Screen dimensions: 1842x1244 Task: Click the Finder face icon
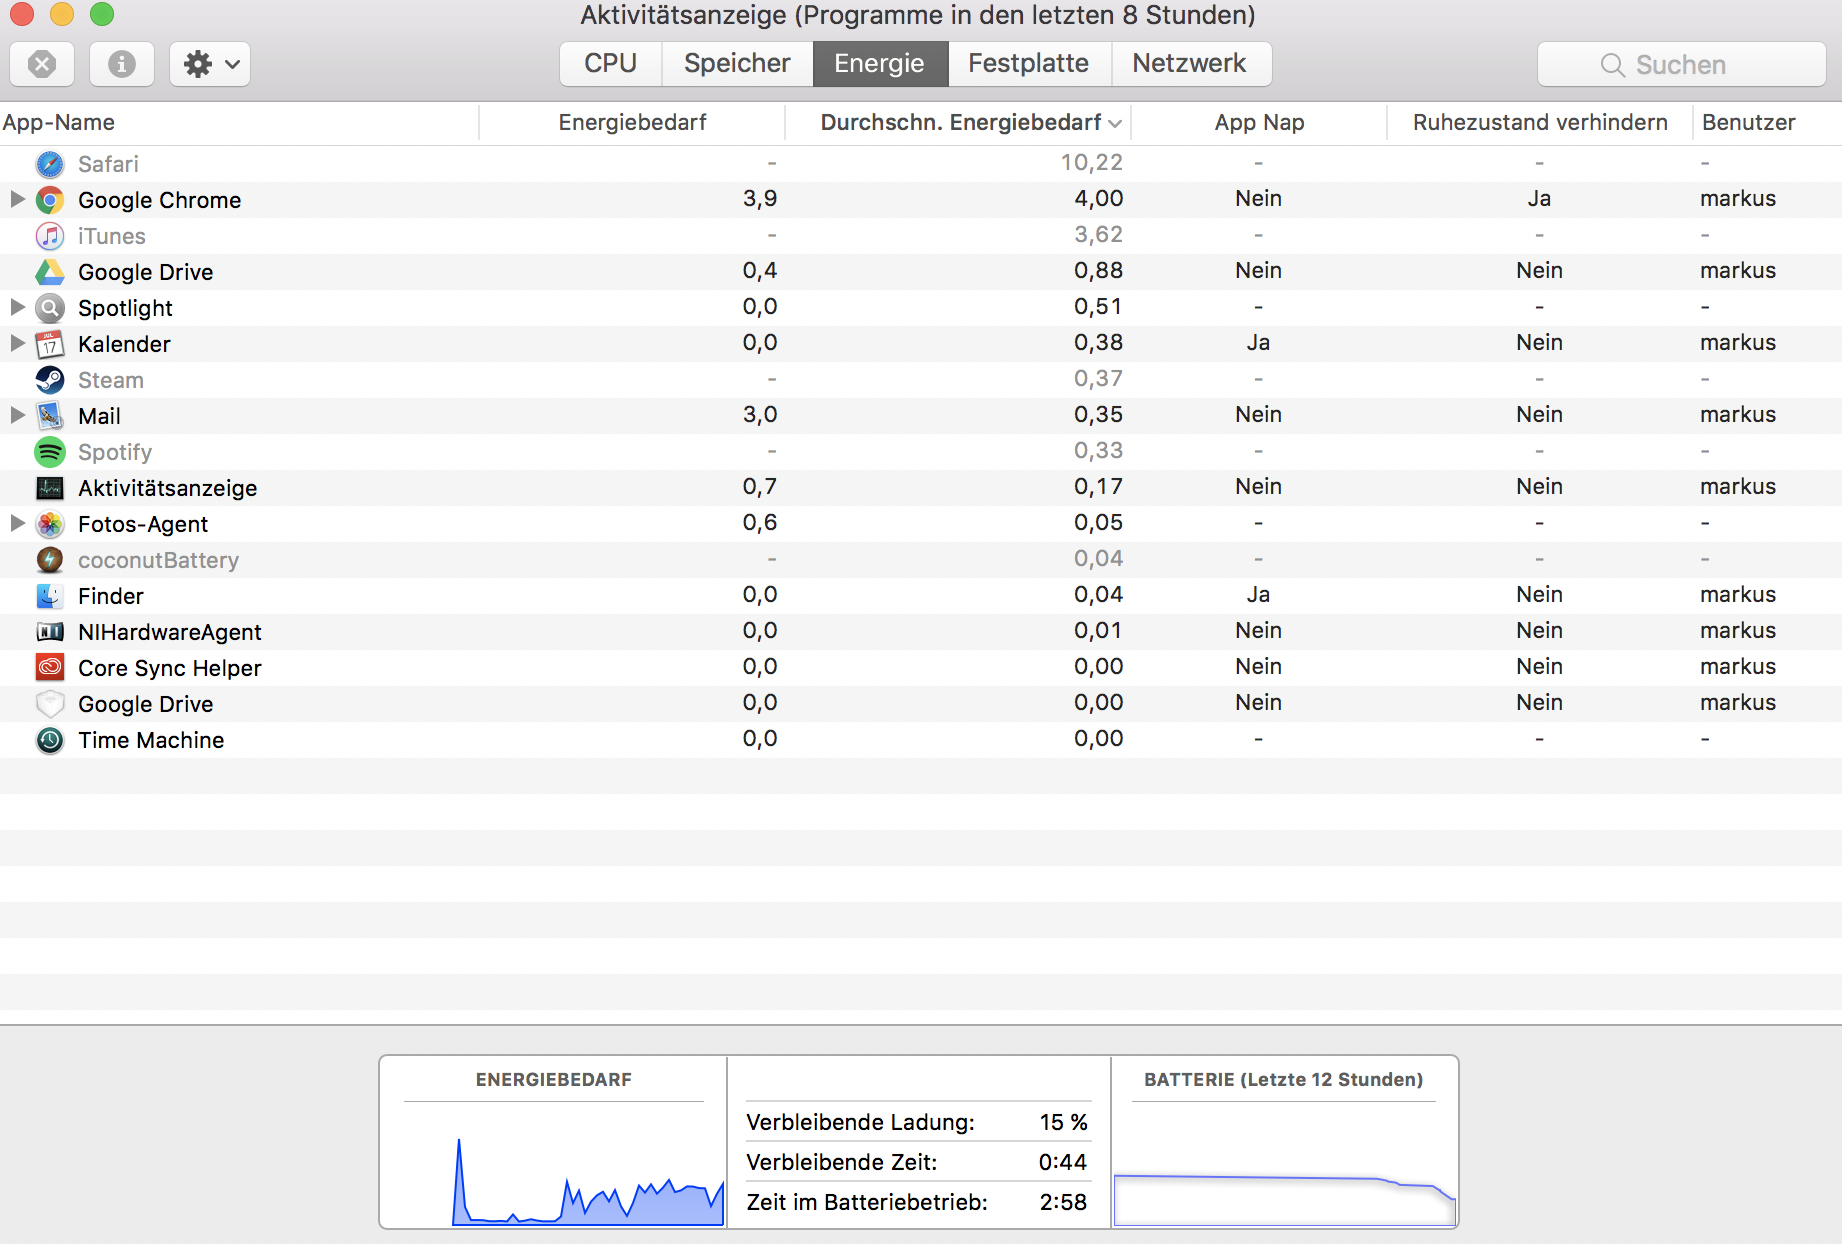point(50,596)
